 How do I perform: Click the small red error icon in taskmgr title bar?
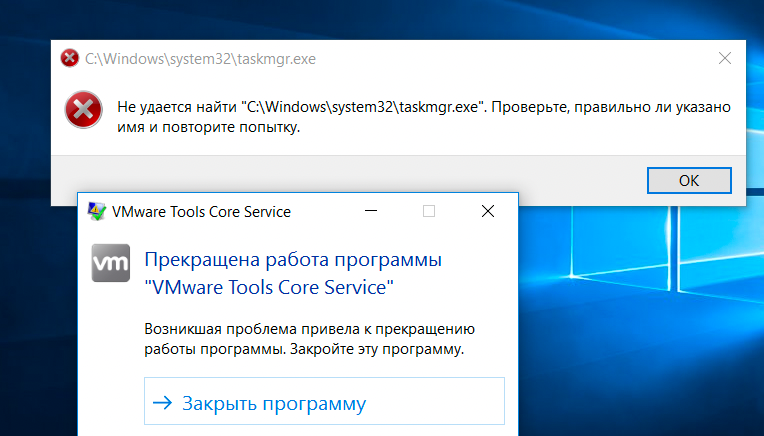click(x=69, y=58)
